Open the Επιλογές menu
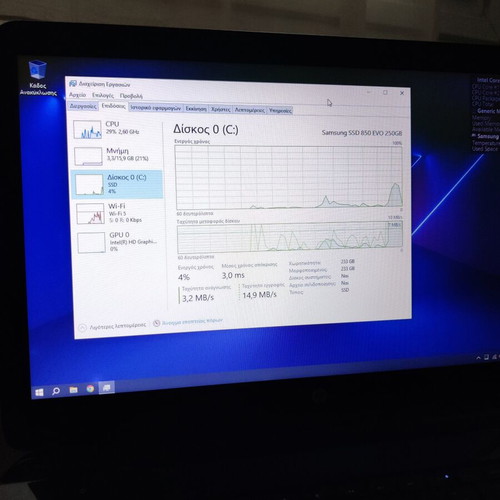The width and height of the screenshot is (500, 500). point(103,96)
